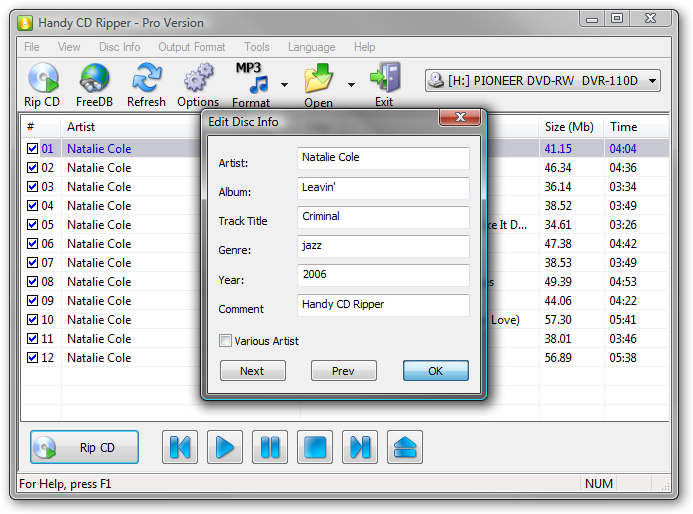Open the Tools menu
Viewport: 693px width, 514px height.
pyautogui.click(x=257, y=47)
